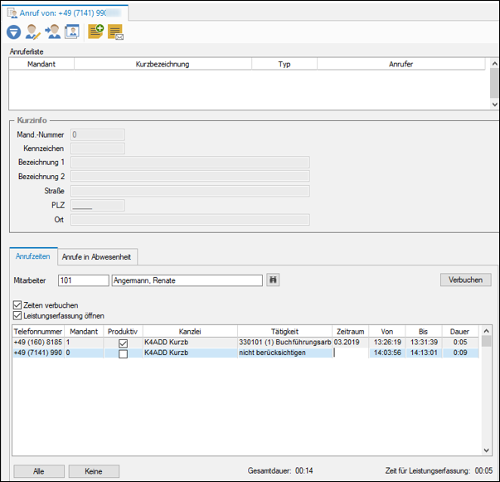Click the Bis column header
Viewport: 500px width, 482px height.
pyautogui.click(x=423, y=331)
